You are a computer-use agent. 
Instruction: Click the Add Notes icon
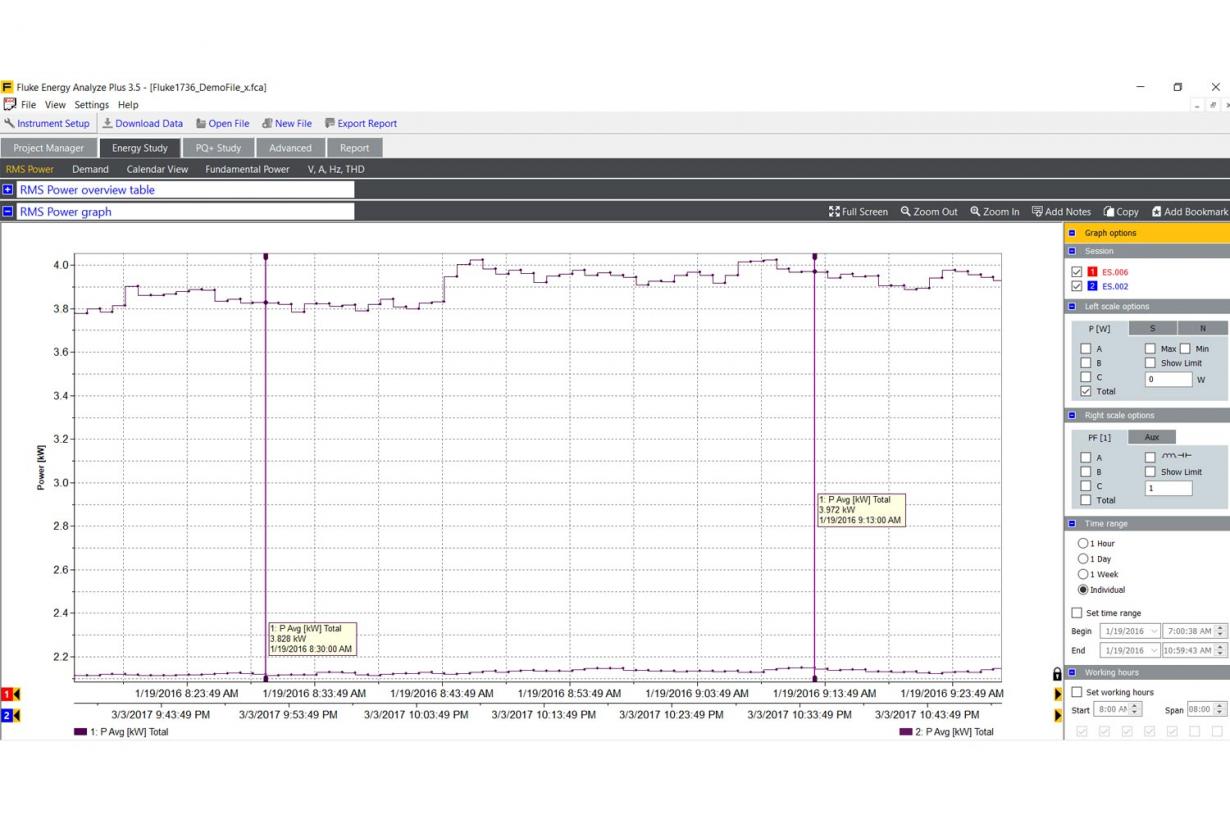(1062, 211)
